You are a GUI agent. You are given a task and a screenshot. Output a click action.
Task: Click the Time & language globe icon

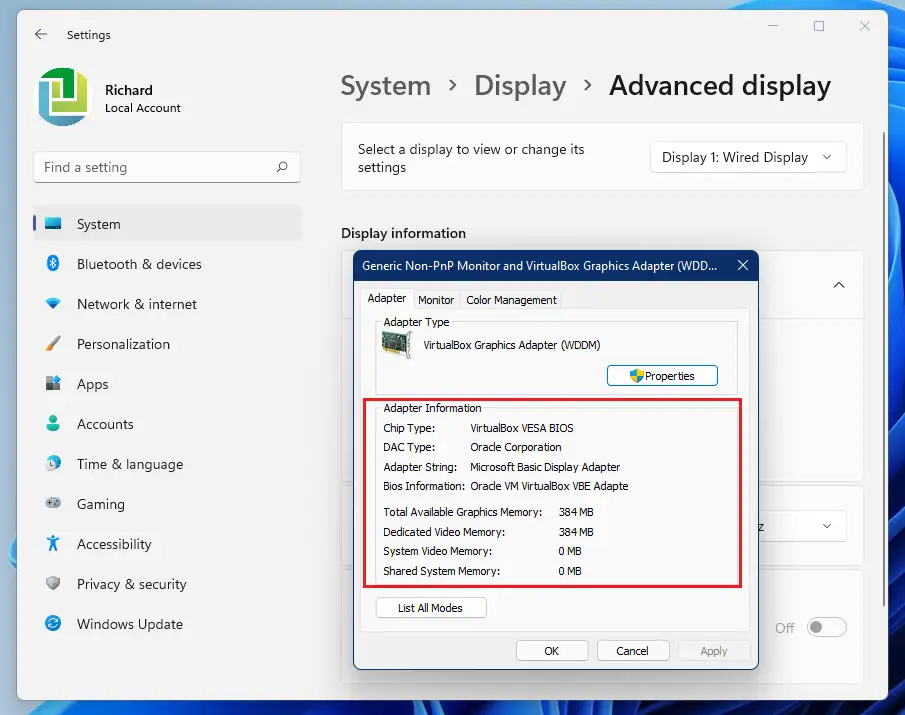tap(53, 463)
